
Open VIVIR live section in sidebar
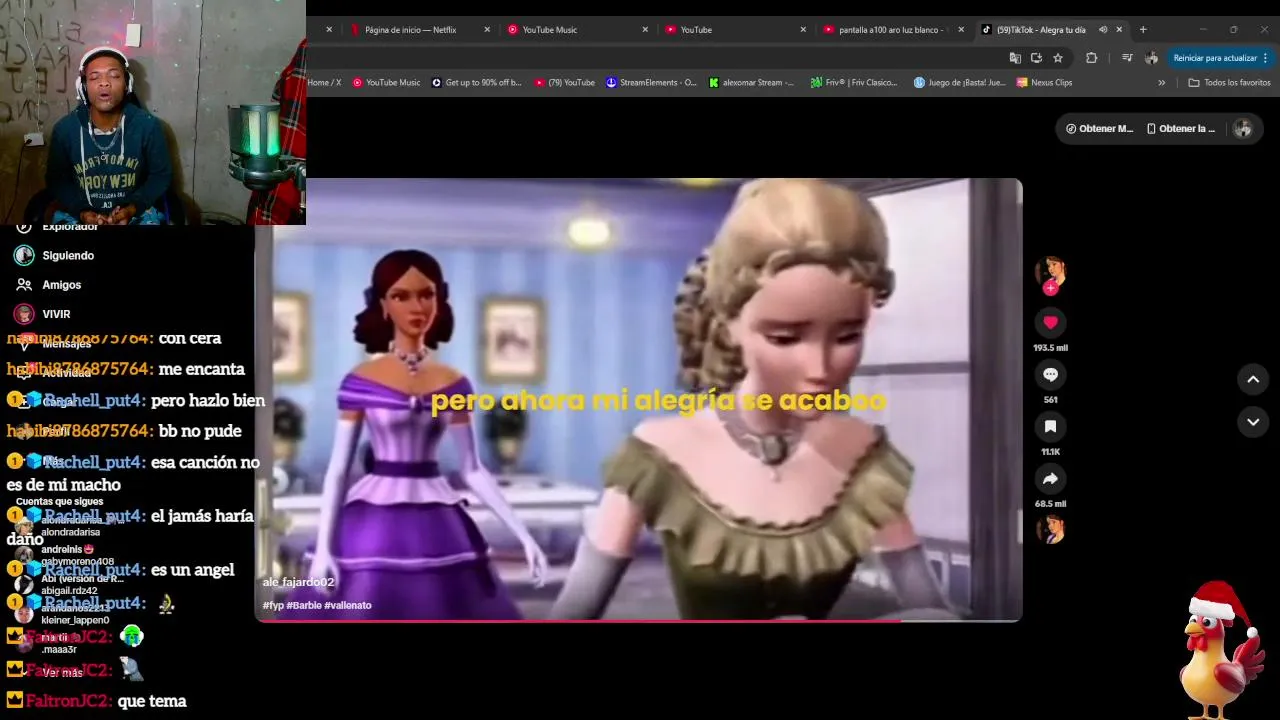point(43,314)
